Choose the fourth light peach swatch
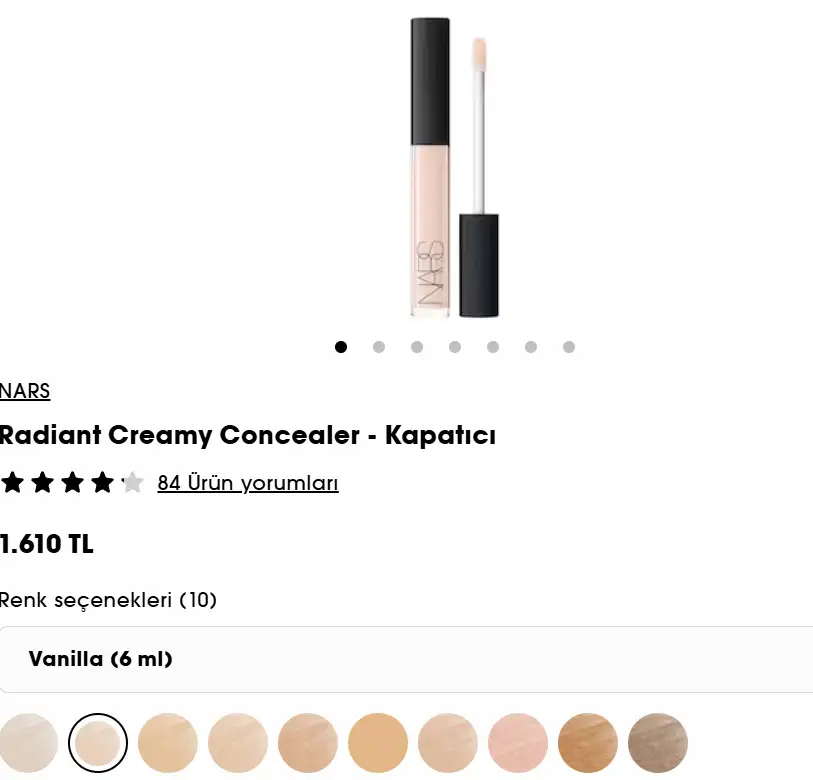This screenshot has width=813, height=780. 237,743
